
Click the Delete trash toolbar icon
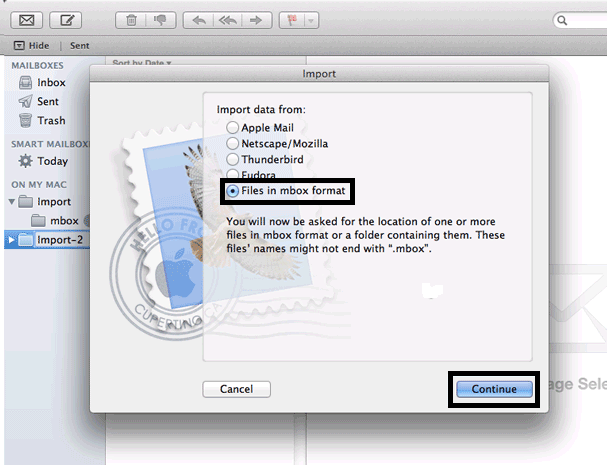(x=131, y=20)
